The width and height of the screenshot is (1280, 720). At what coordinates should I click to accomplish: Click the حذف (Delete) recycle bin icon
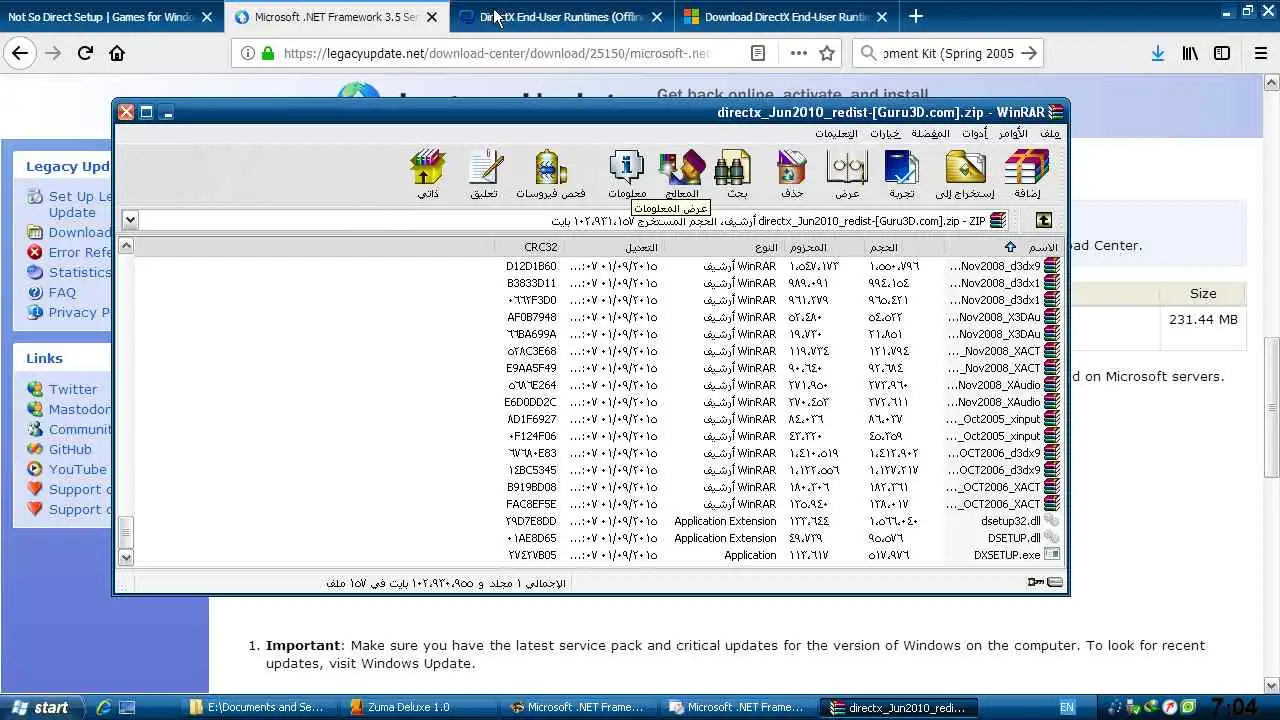(792, 174)
